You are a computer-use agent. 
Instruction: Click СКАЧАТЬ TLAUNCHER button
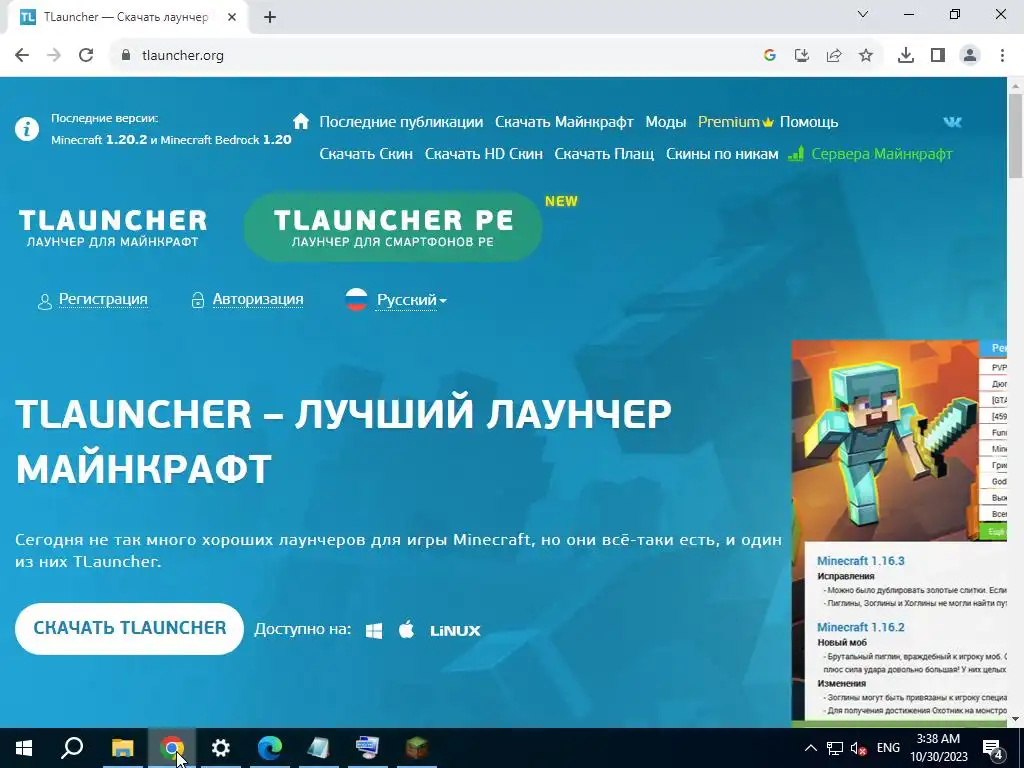[129, 628]
